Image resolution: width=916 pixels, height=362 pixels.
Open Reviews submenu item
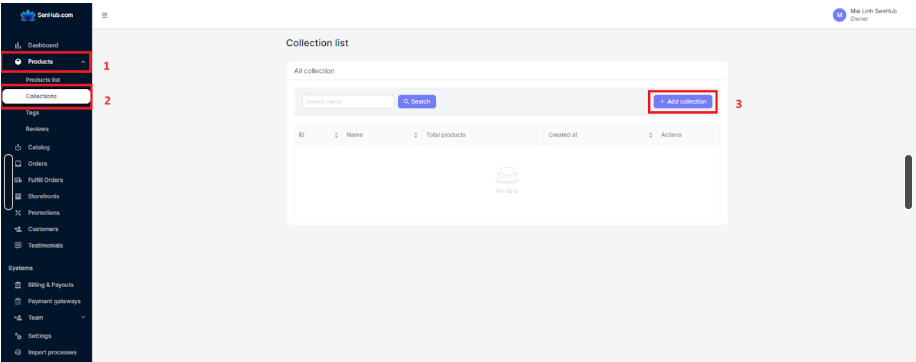pos(37,128)
